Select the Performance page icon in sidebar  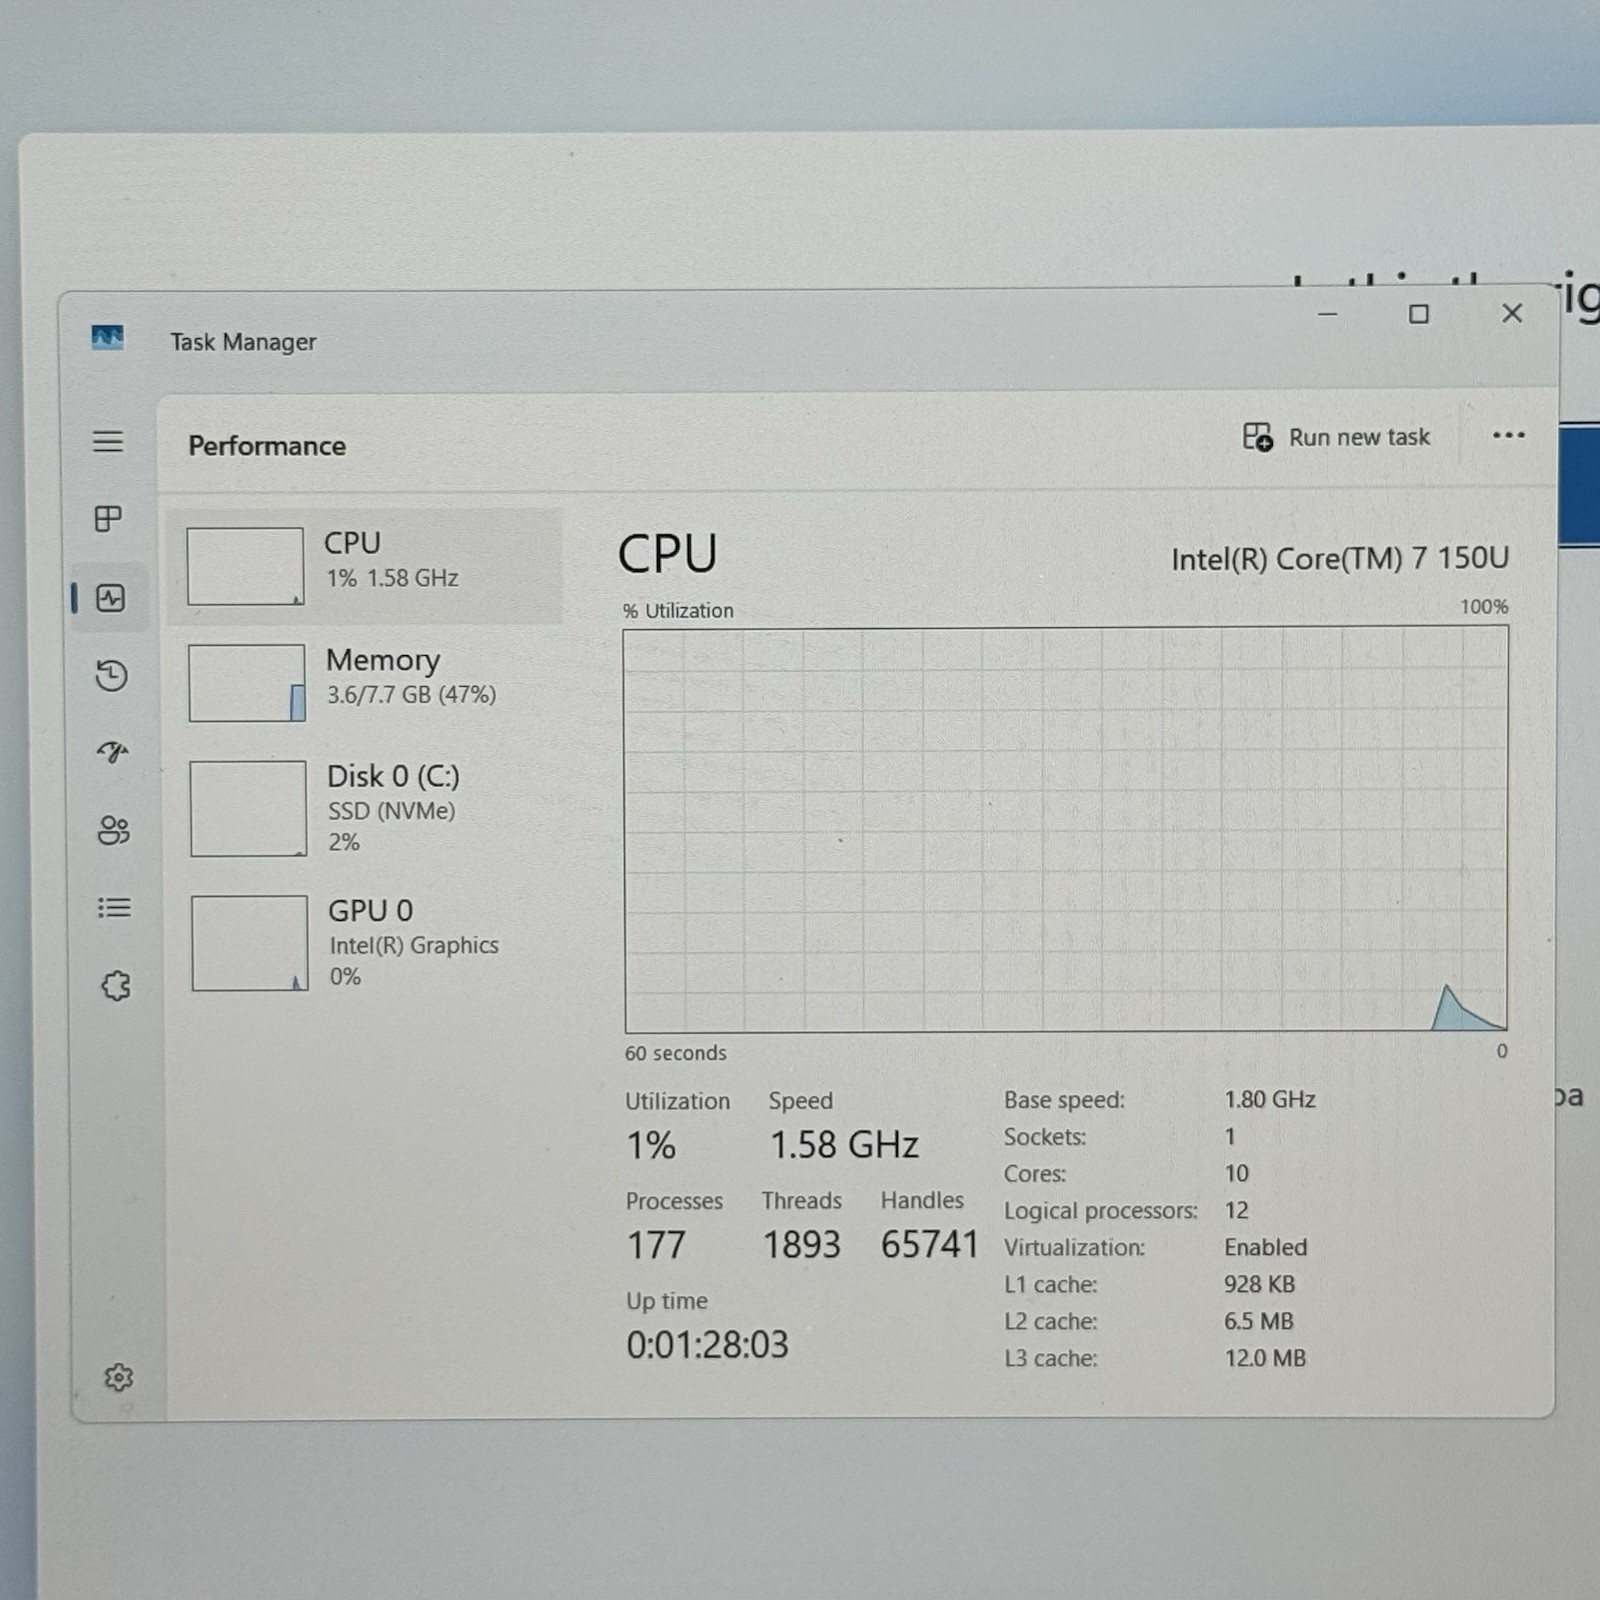click(110, 598)
